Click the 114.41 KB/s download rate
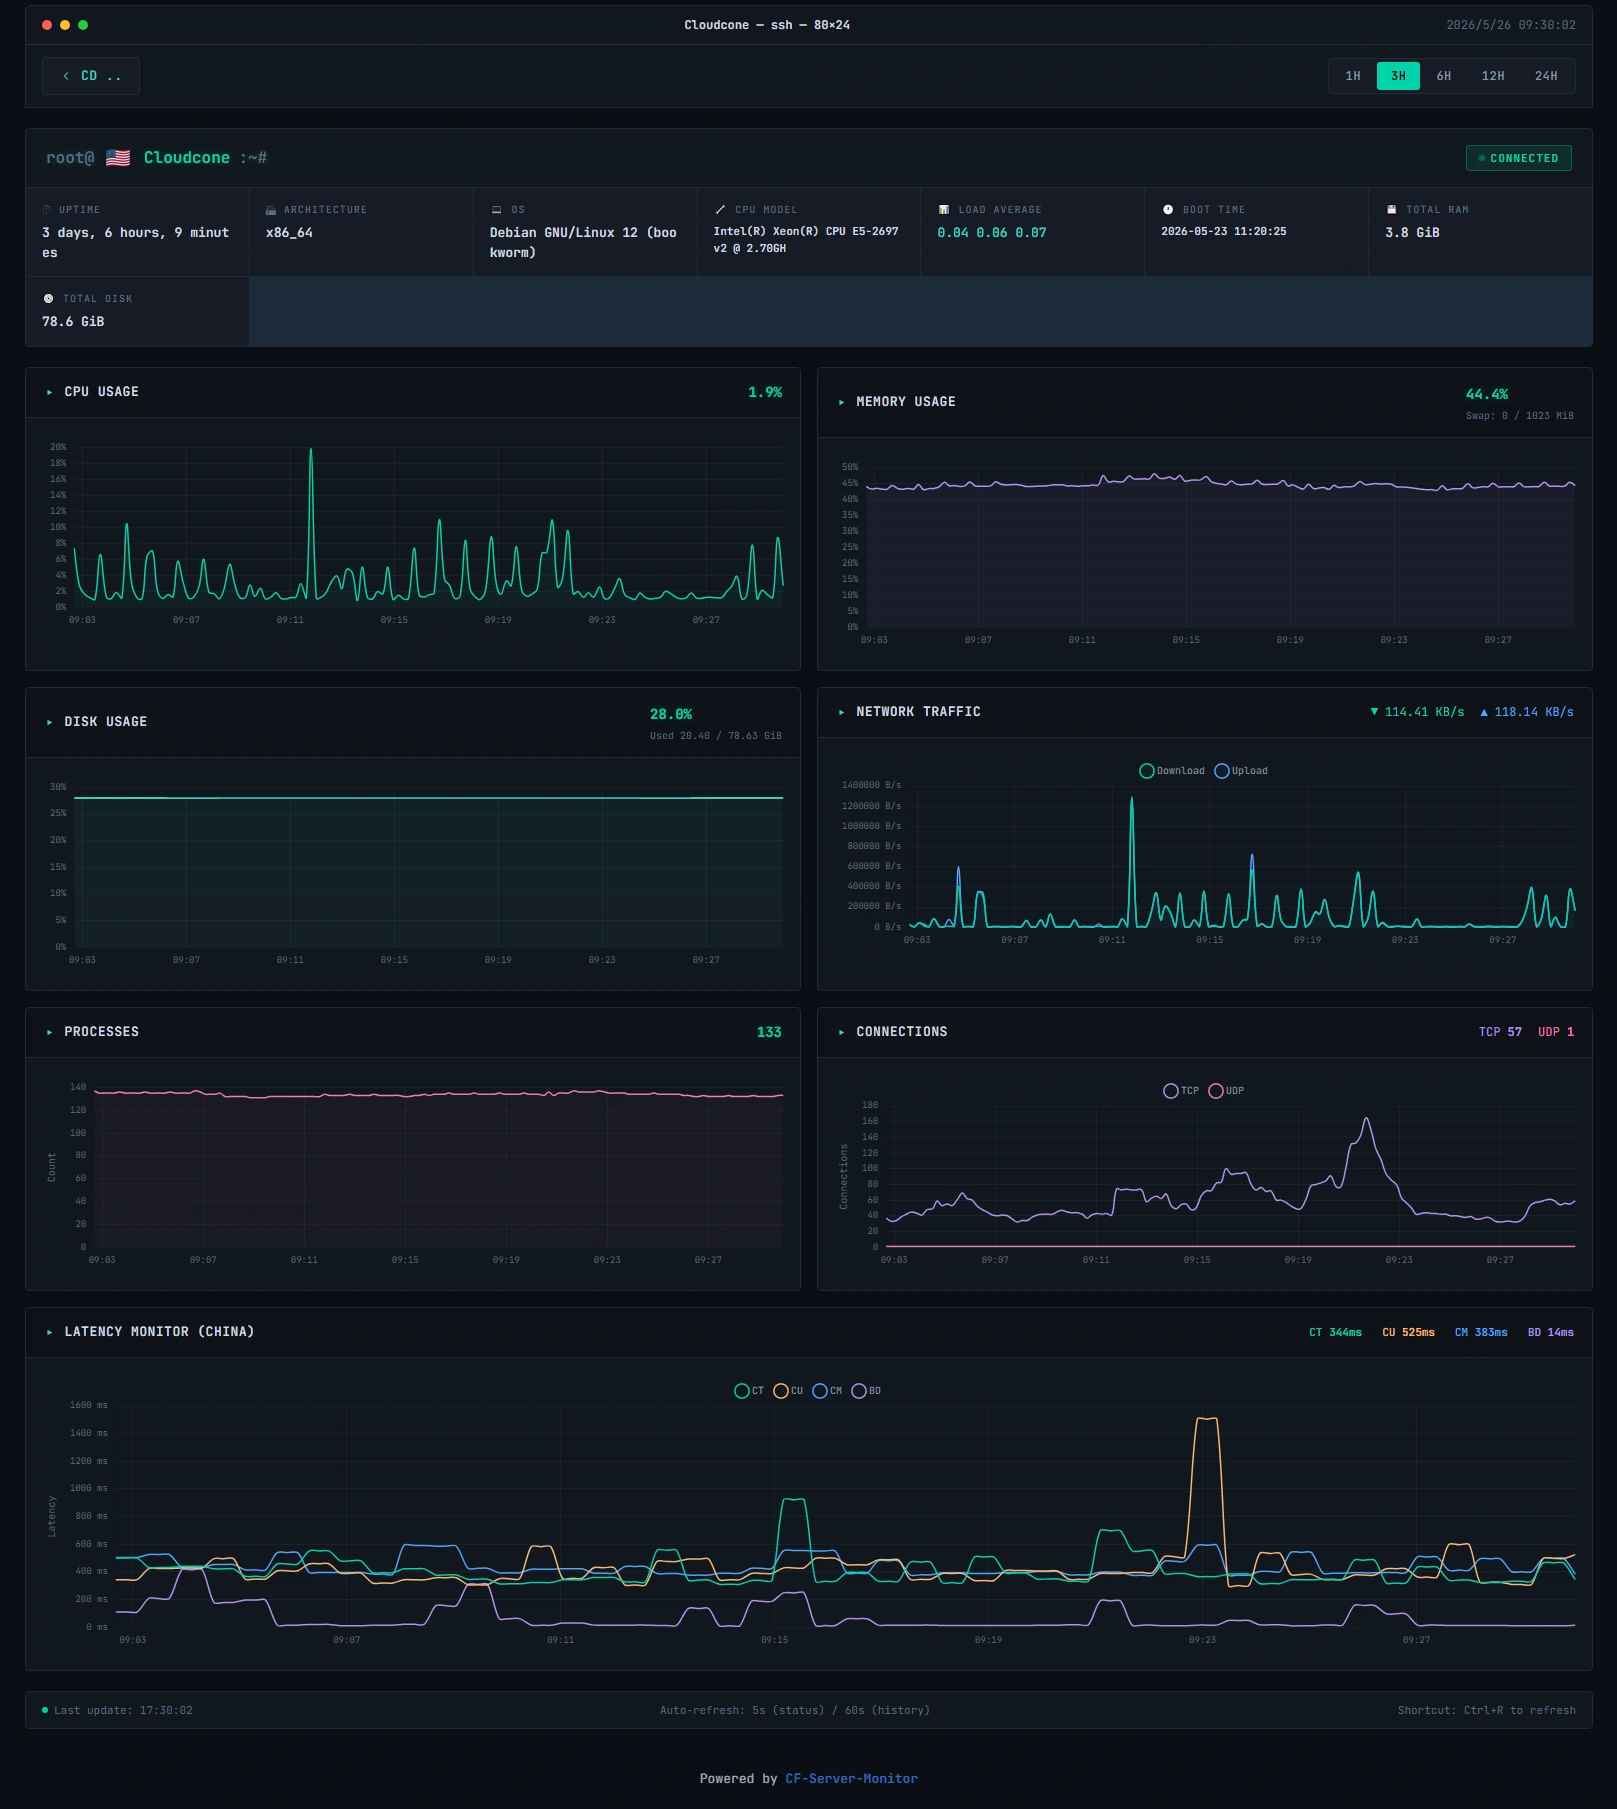1617x1809 pixels. (x=1424, y=712)
